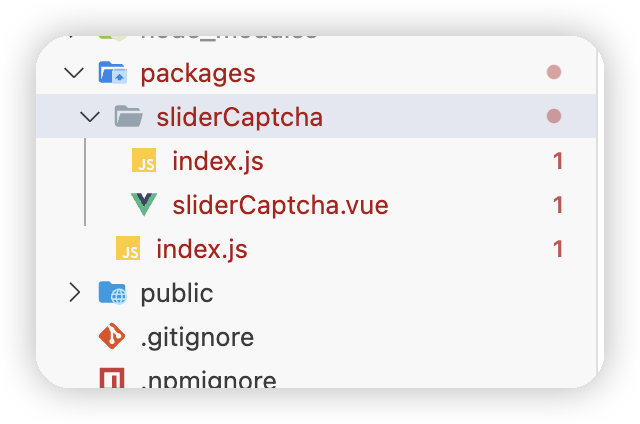The width and height of the screenshot is (640, 424).
Task: Open index.js inside the sliderCaptcha folder
Action: [217, 161]
